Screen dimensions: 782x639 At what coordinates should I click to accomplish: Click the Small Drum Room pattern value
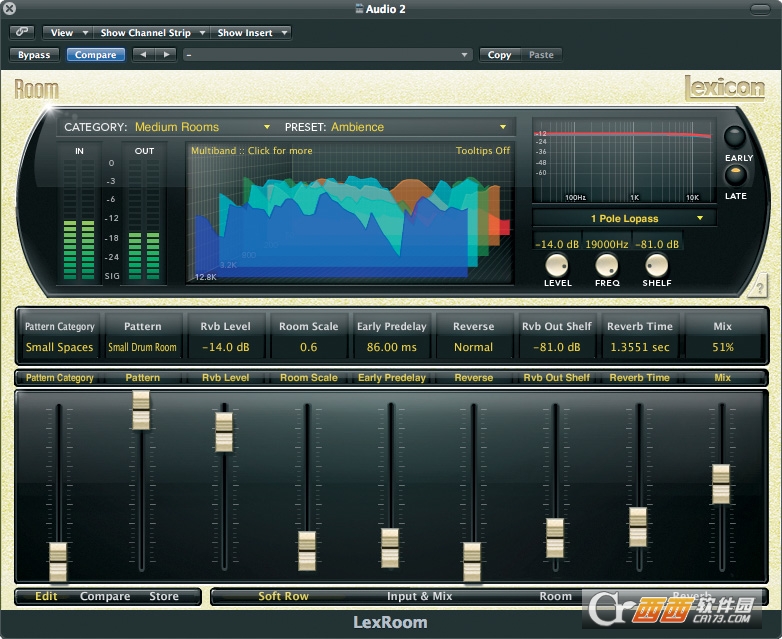click(x=142, y=347)
